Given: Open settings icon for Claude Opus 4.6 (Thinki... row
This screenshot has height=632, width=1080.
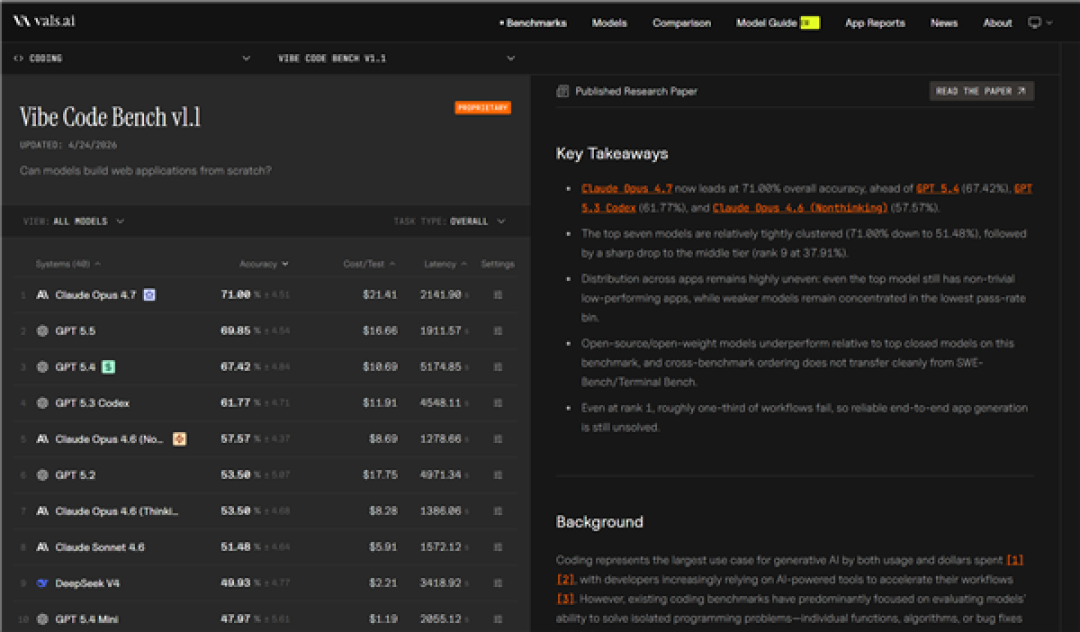Looking at the screenshot, I should pyautogui.click(x=498, y=511).
